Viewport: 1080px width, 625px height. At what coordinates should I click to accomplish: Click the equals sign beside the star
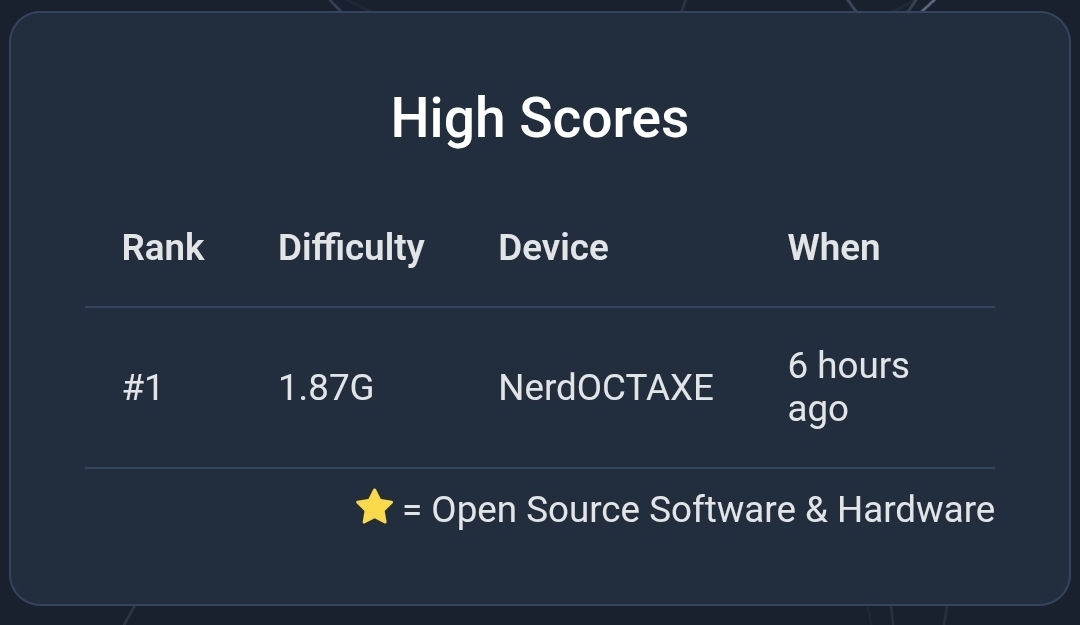tap(412, 511)
